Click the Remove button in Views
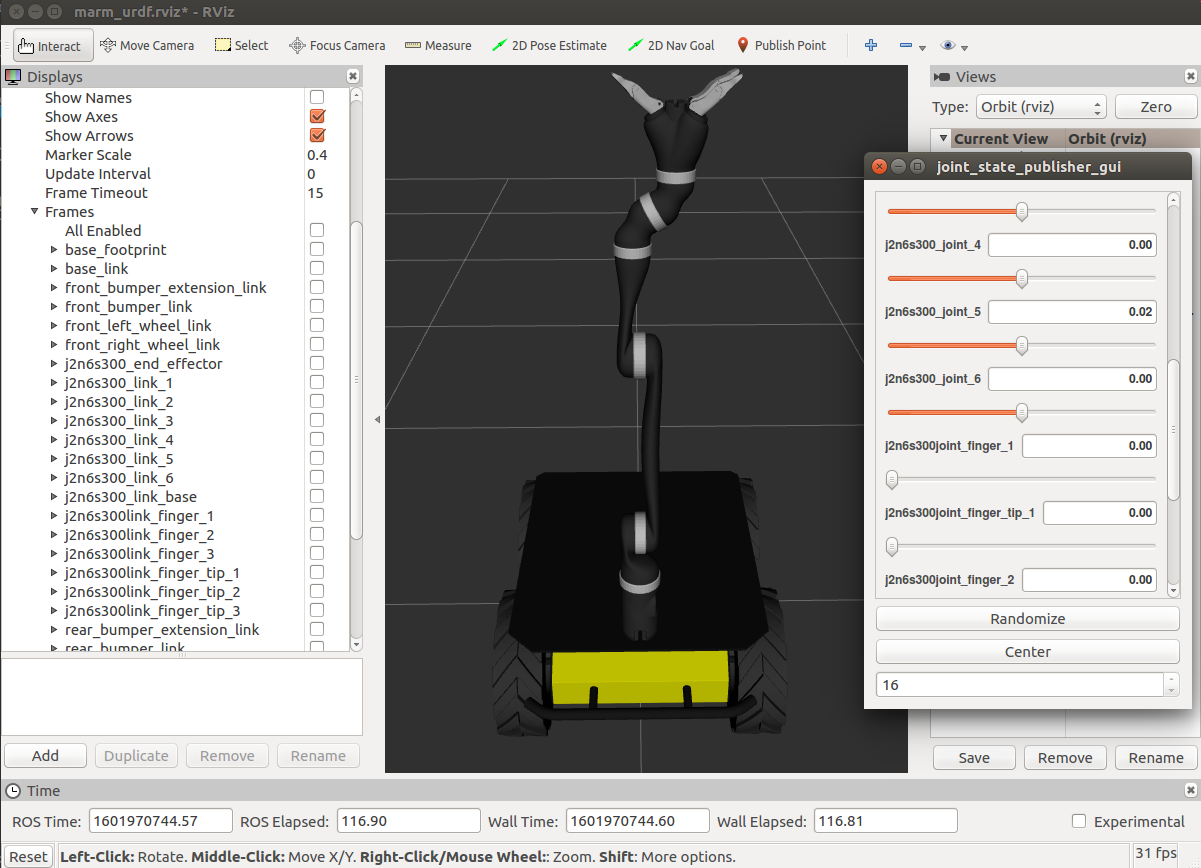 pos(1065,758)
